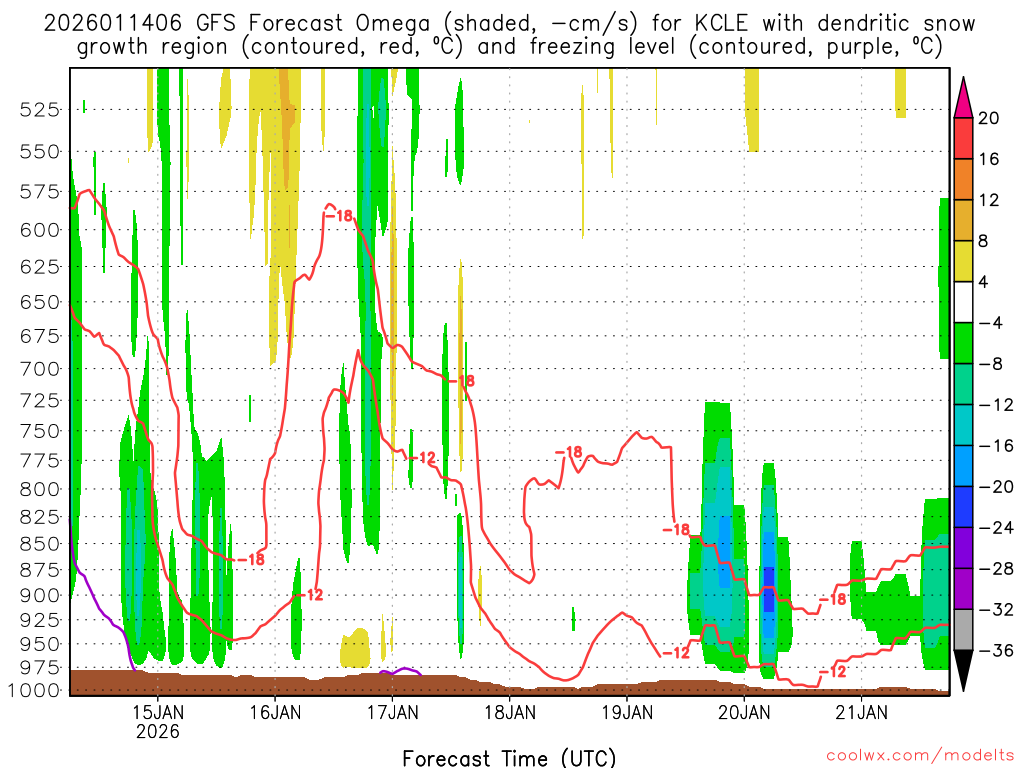1024x768 pixels.
Task: Click the 975 pressure level label
Action: coord(40,667)
